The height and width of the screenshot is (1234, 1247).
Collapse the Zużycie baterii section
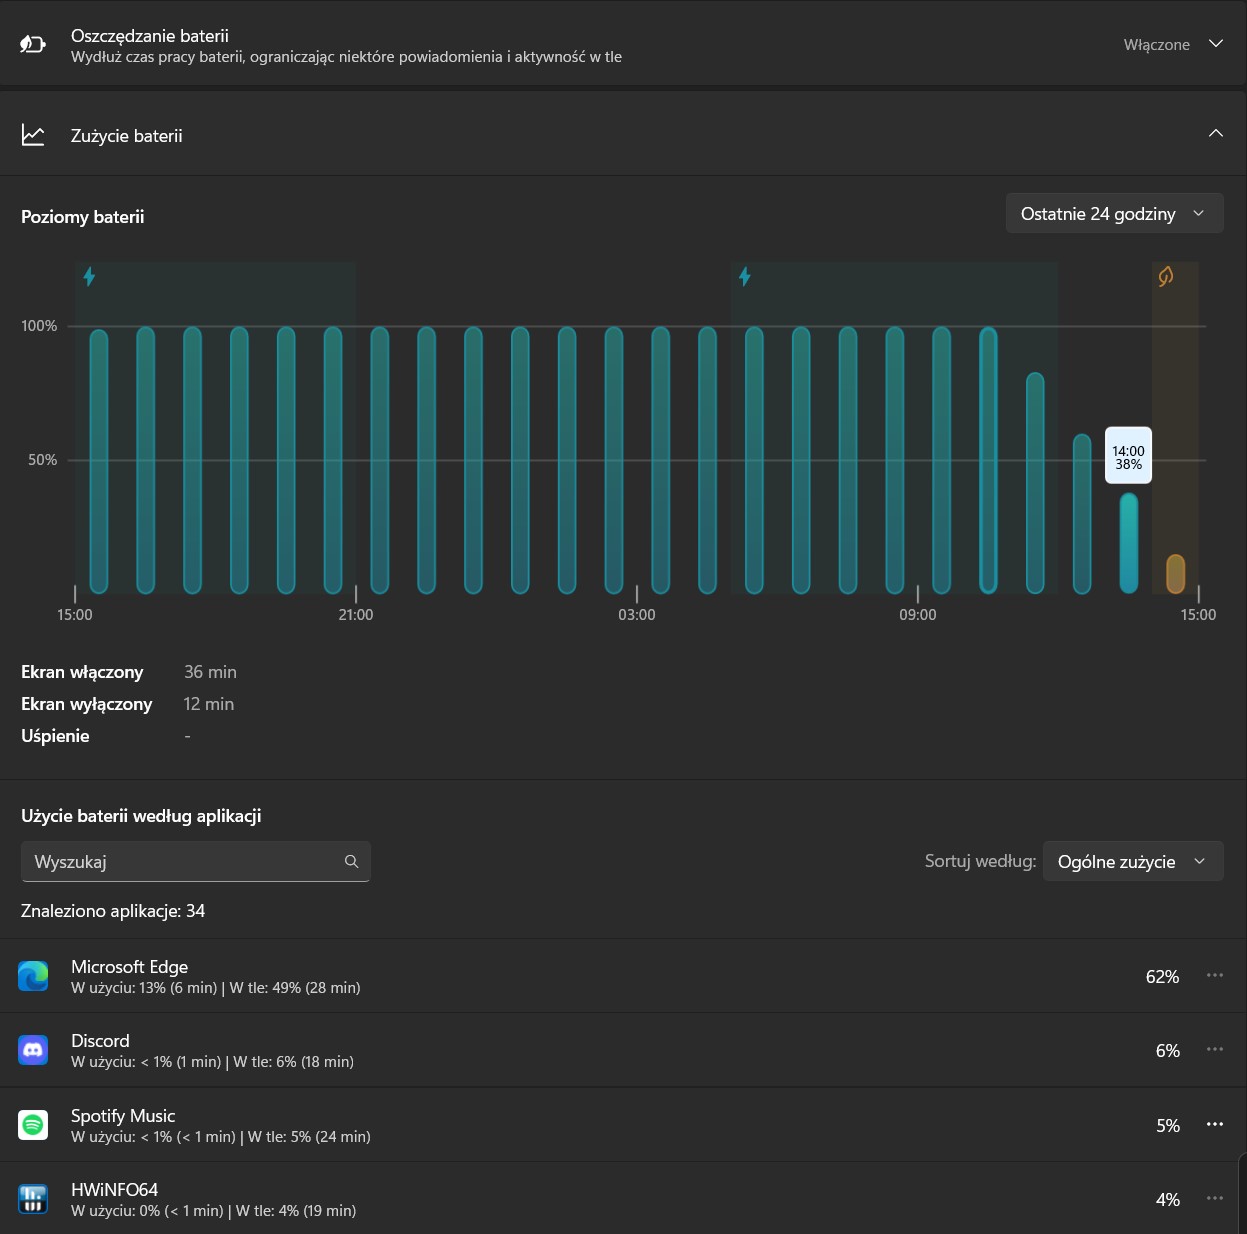point(1215,134)
